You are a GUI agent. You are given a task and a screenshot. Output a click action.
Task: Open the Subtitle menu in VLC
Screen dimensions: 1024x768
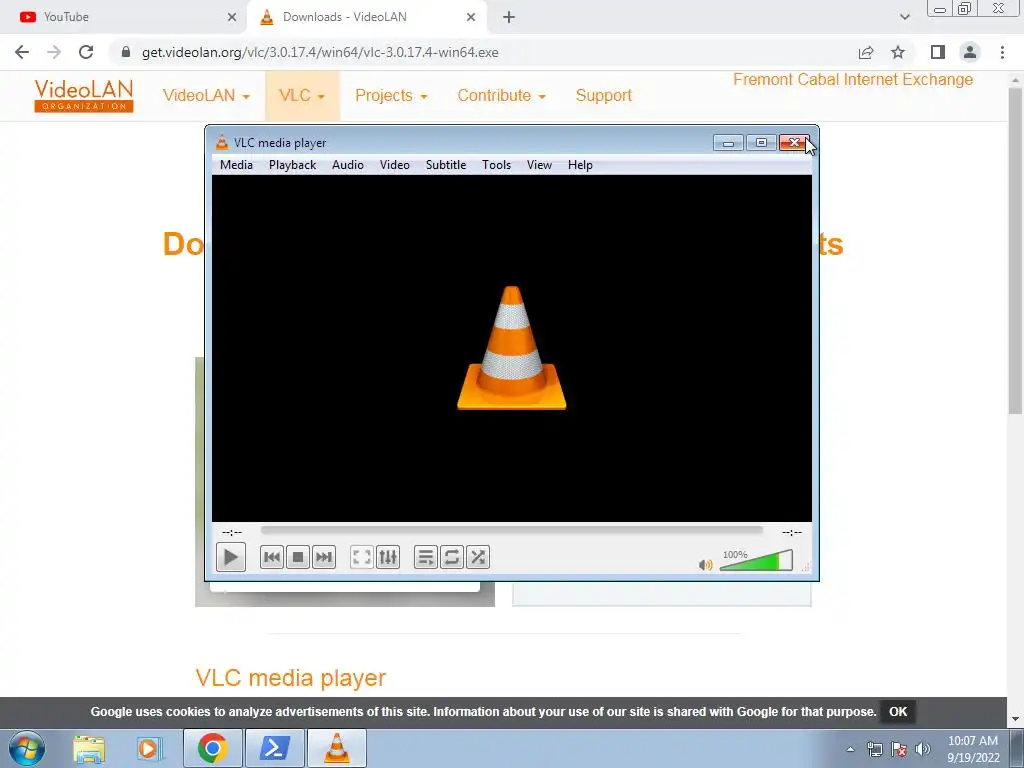tap(446, 165)
